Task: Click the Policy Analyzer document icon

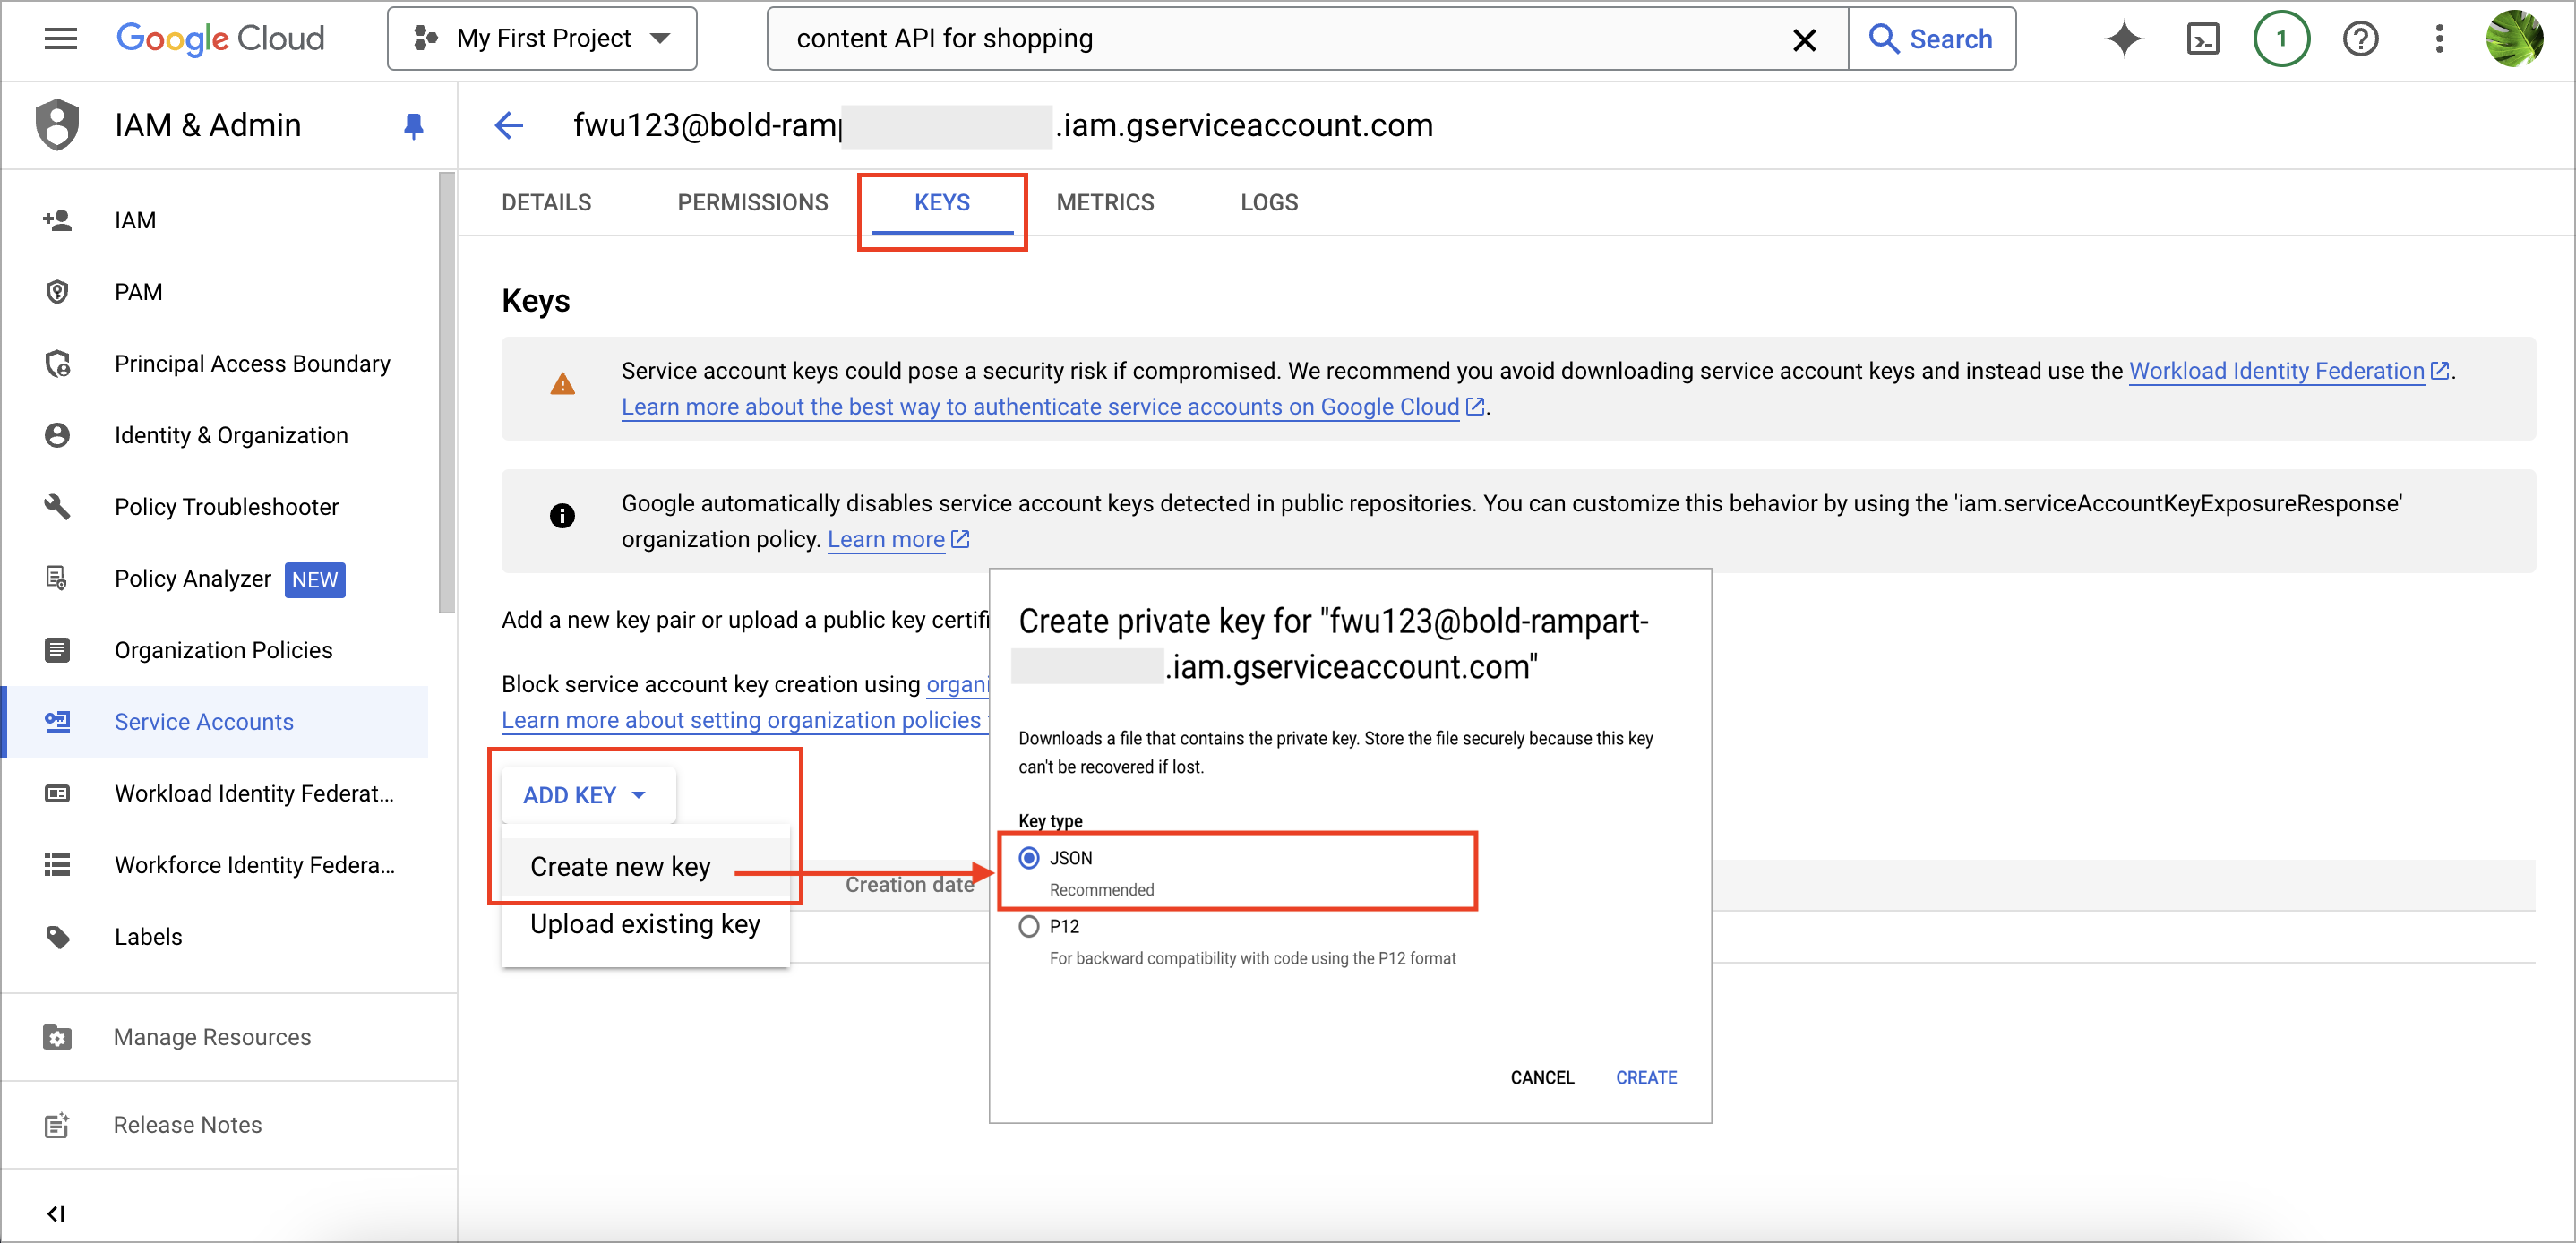Action: point(57,579)
